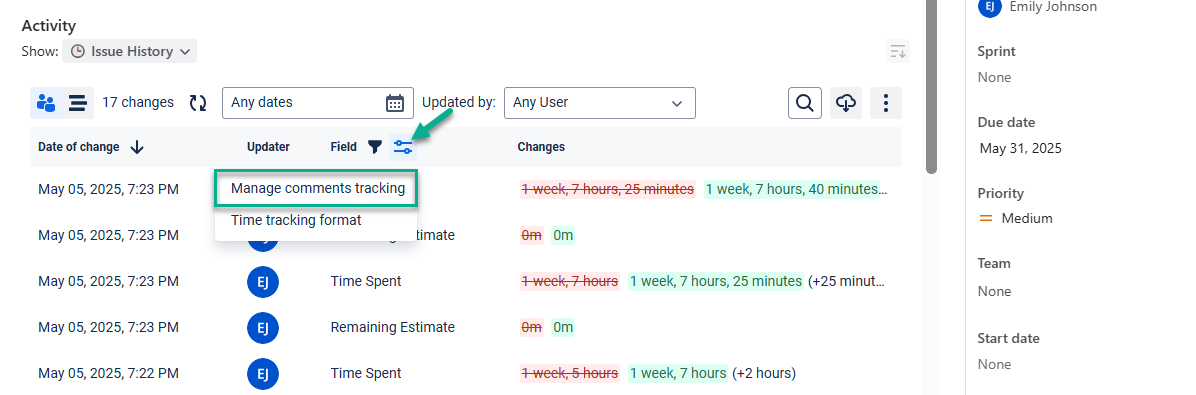Viewport: 1196px width, 395px height.
Task: Click the search magnifier icon
Action: (805, 103)
